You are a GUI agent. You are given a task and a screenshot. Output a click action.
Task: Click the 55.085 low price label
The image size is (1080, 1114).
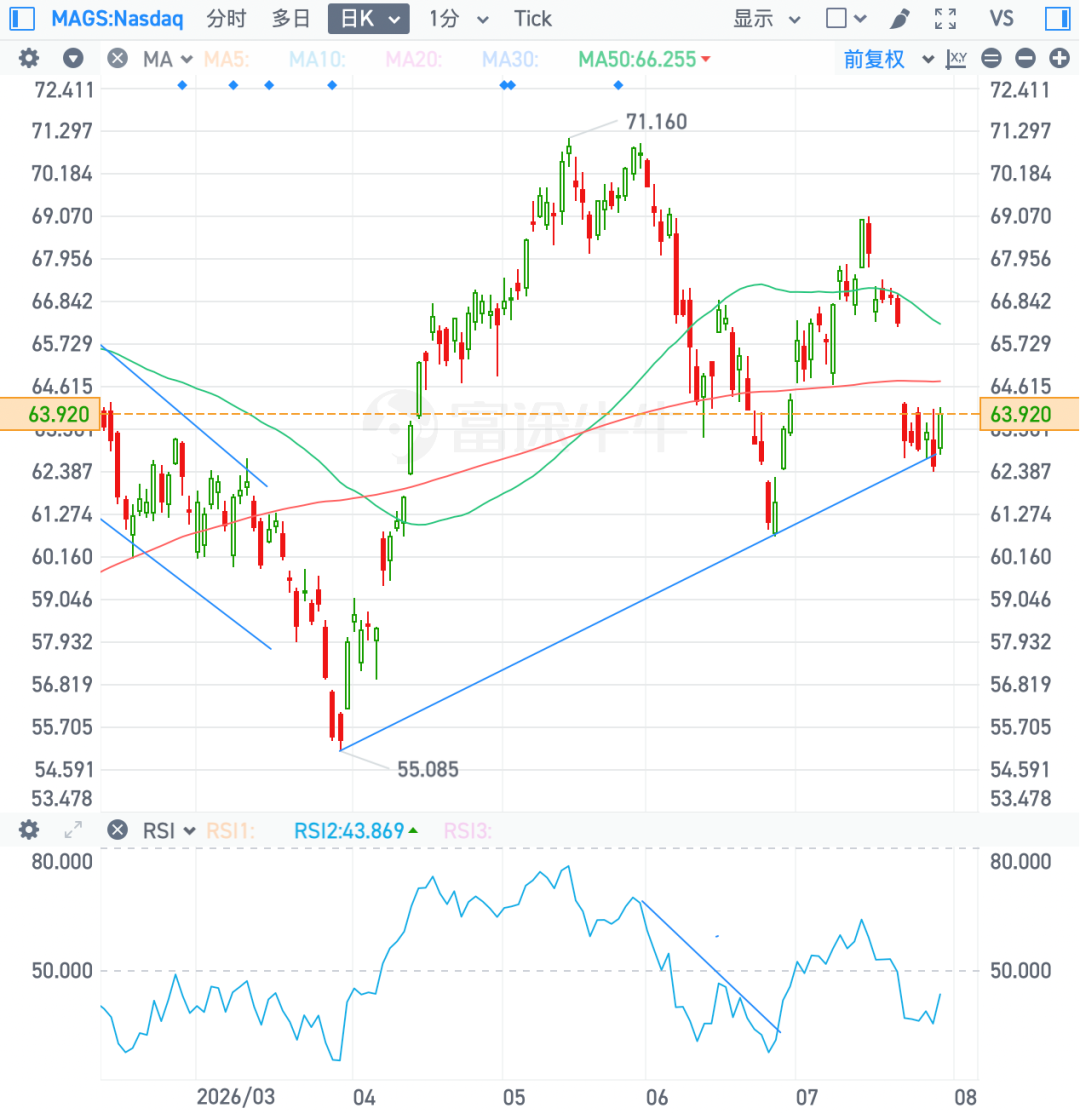428,769
